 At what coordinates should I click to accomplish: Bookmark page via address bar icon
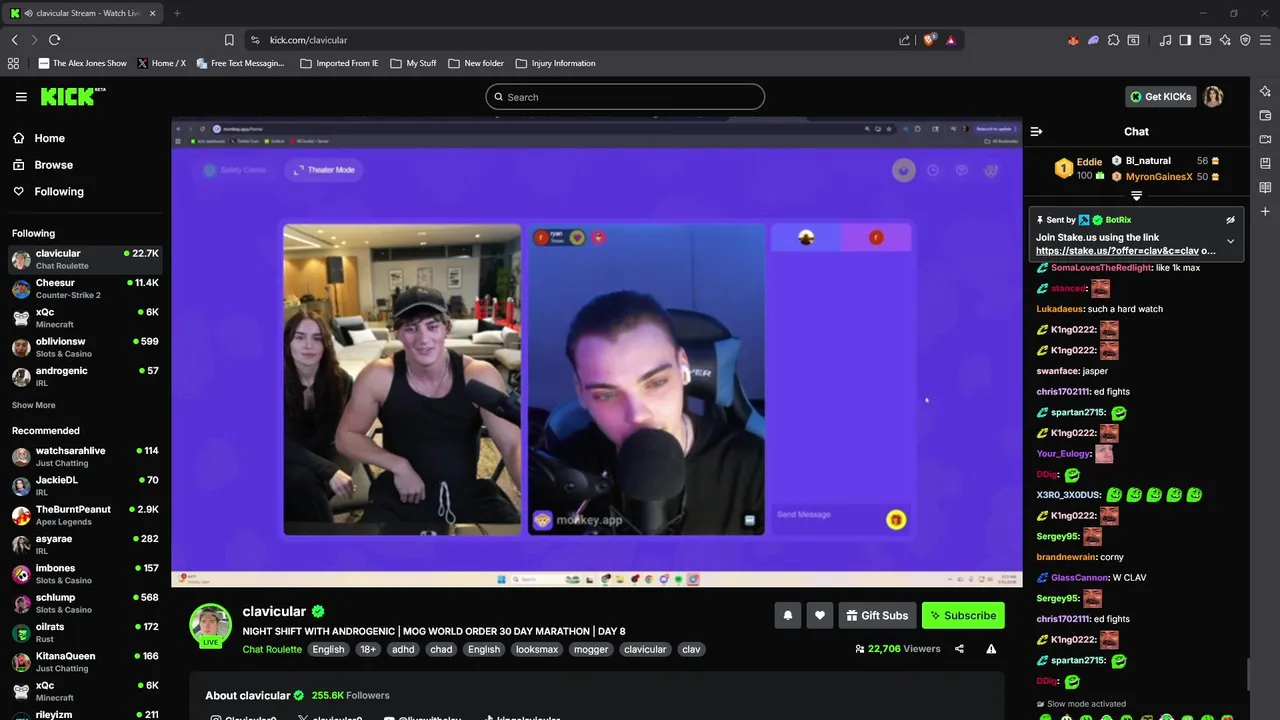coord(229,40)
